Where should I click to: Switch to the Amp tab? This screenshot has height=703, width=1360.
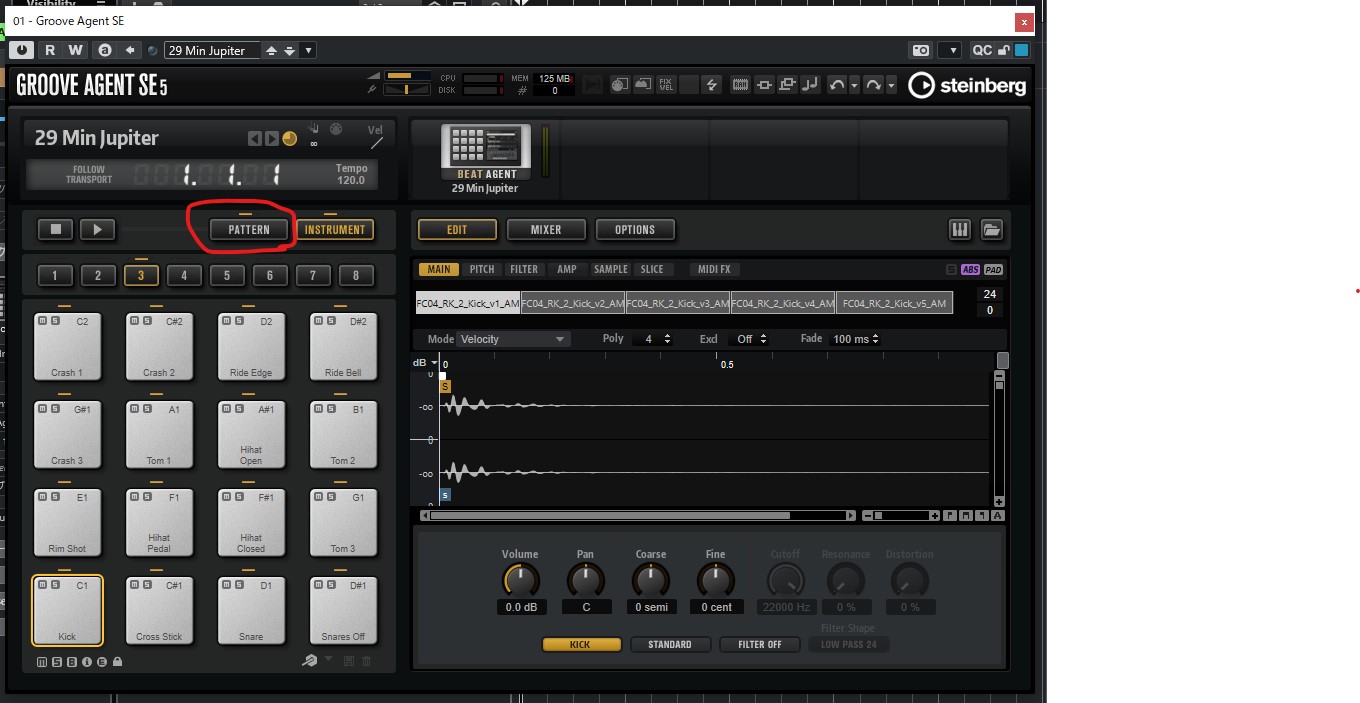click(x=567, y=269)
